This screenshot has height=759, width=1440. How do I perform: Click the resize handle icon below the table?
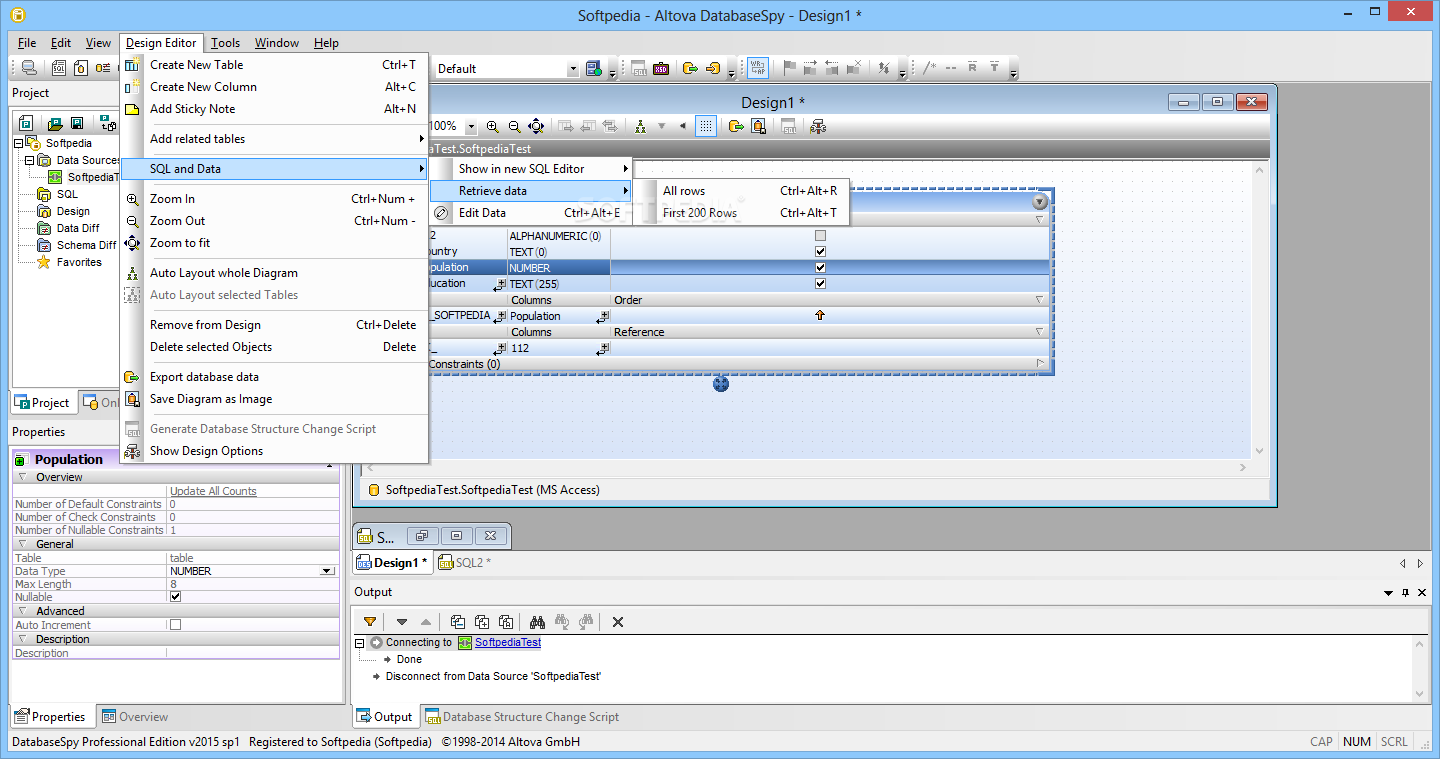coord(721,384)
